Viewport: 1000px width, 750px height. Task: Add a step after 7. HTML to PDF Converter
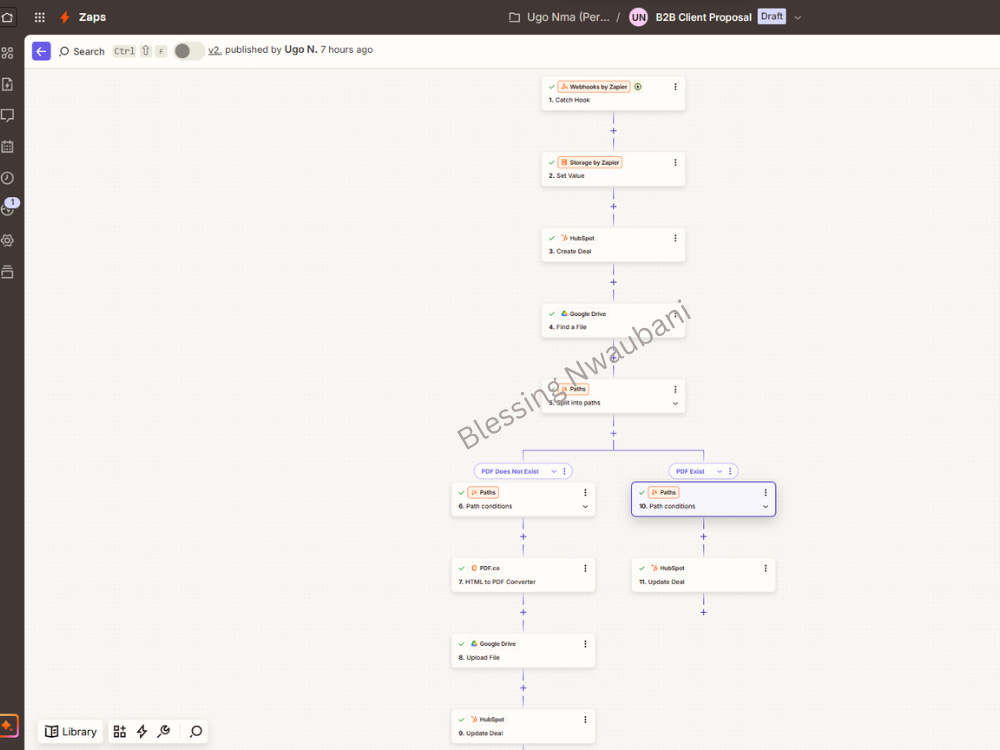[x=524, y=612]
